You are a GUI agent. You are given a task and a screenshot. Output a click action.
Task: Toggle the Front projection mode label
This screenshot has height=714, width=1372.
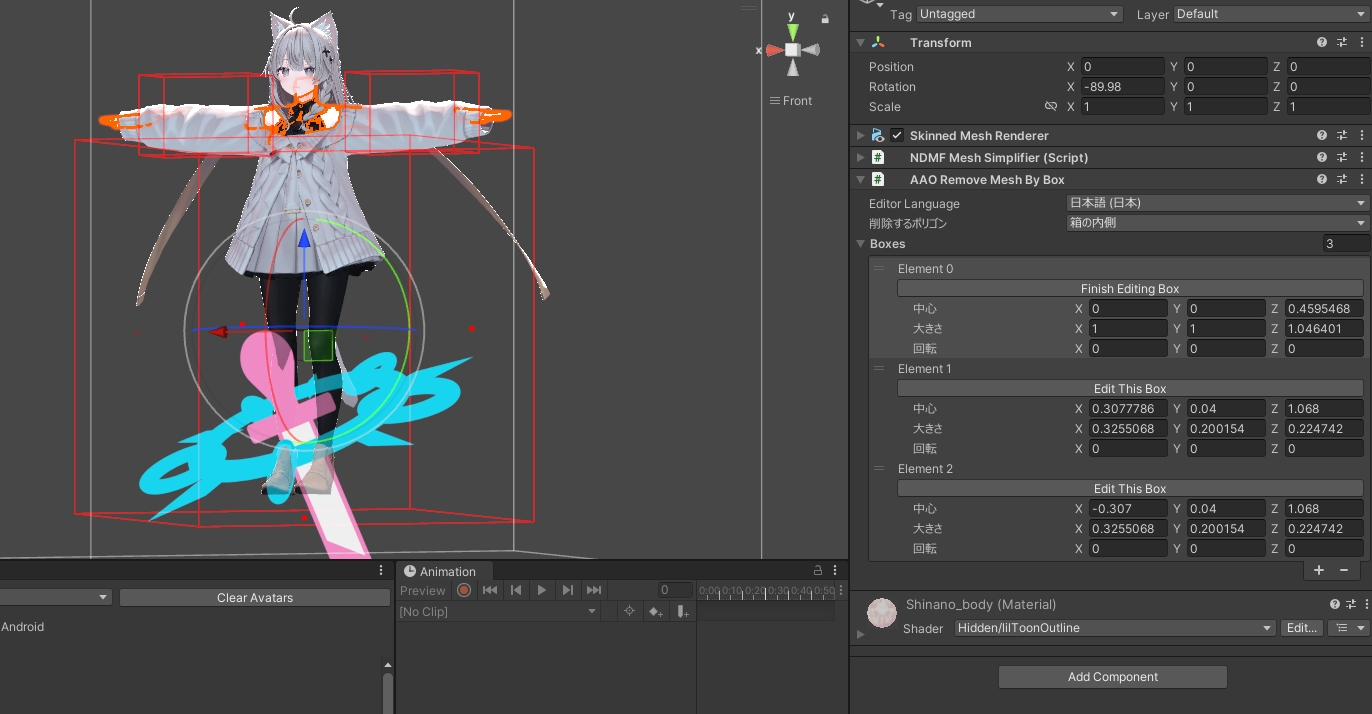[x=790, y=100]
